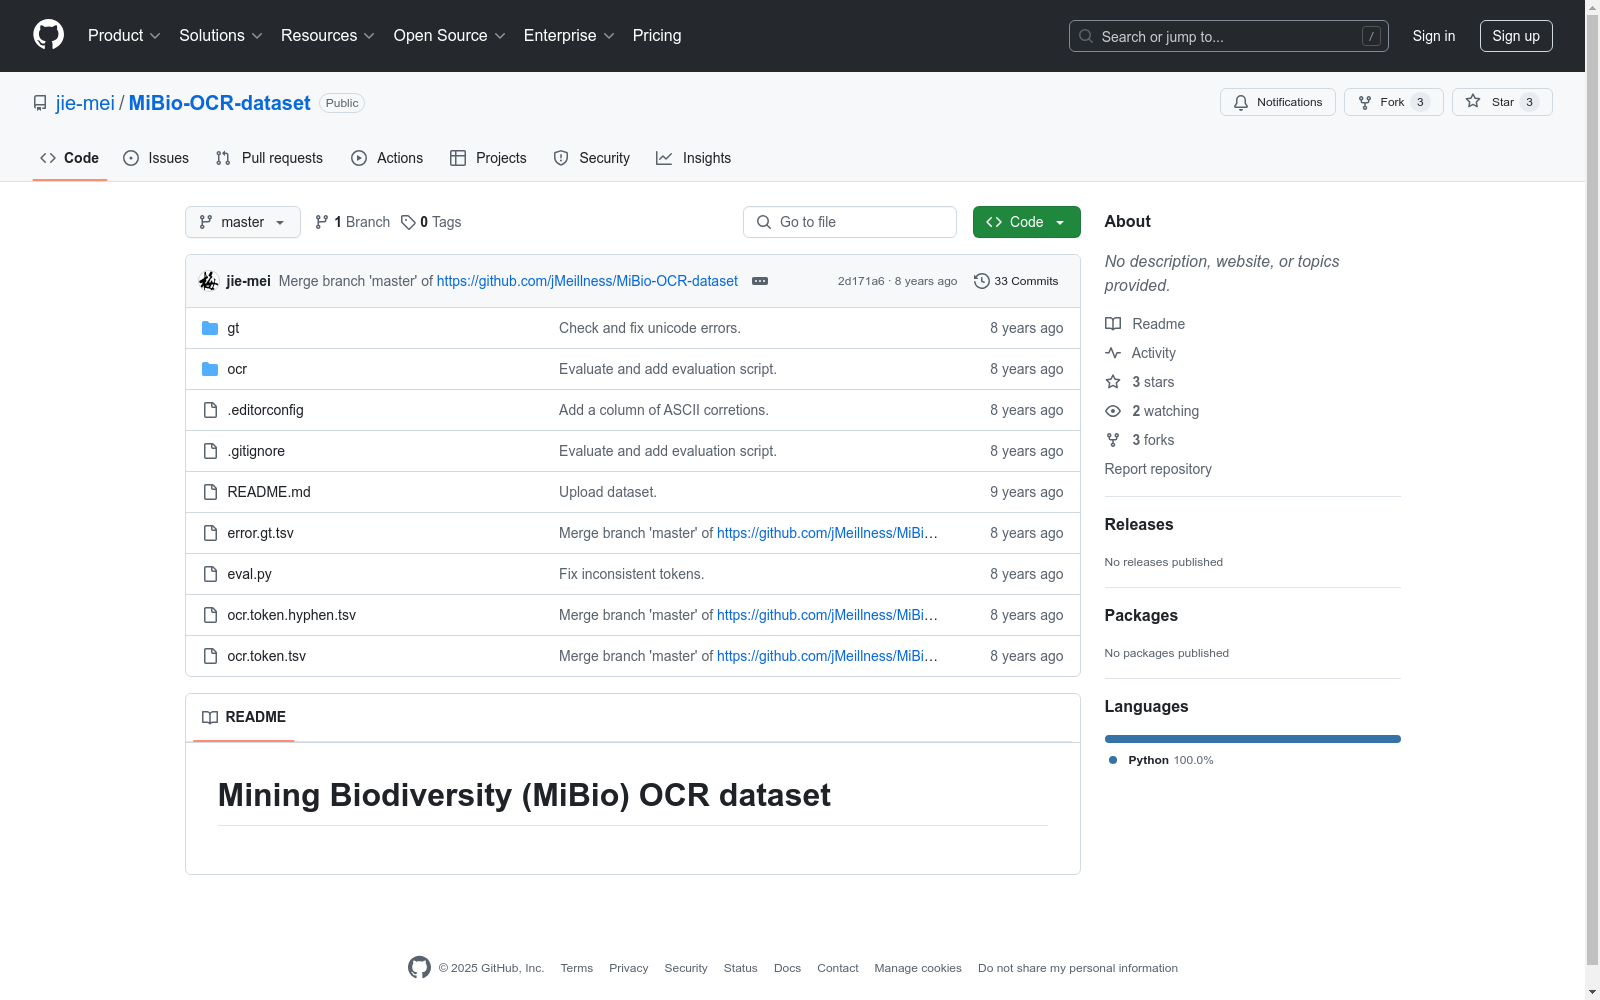Fork the repository
This screenshot has height=1000, width=1600.
click(1394, 102)
